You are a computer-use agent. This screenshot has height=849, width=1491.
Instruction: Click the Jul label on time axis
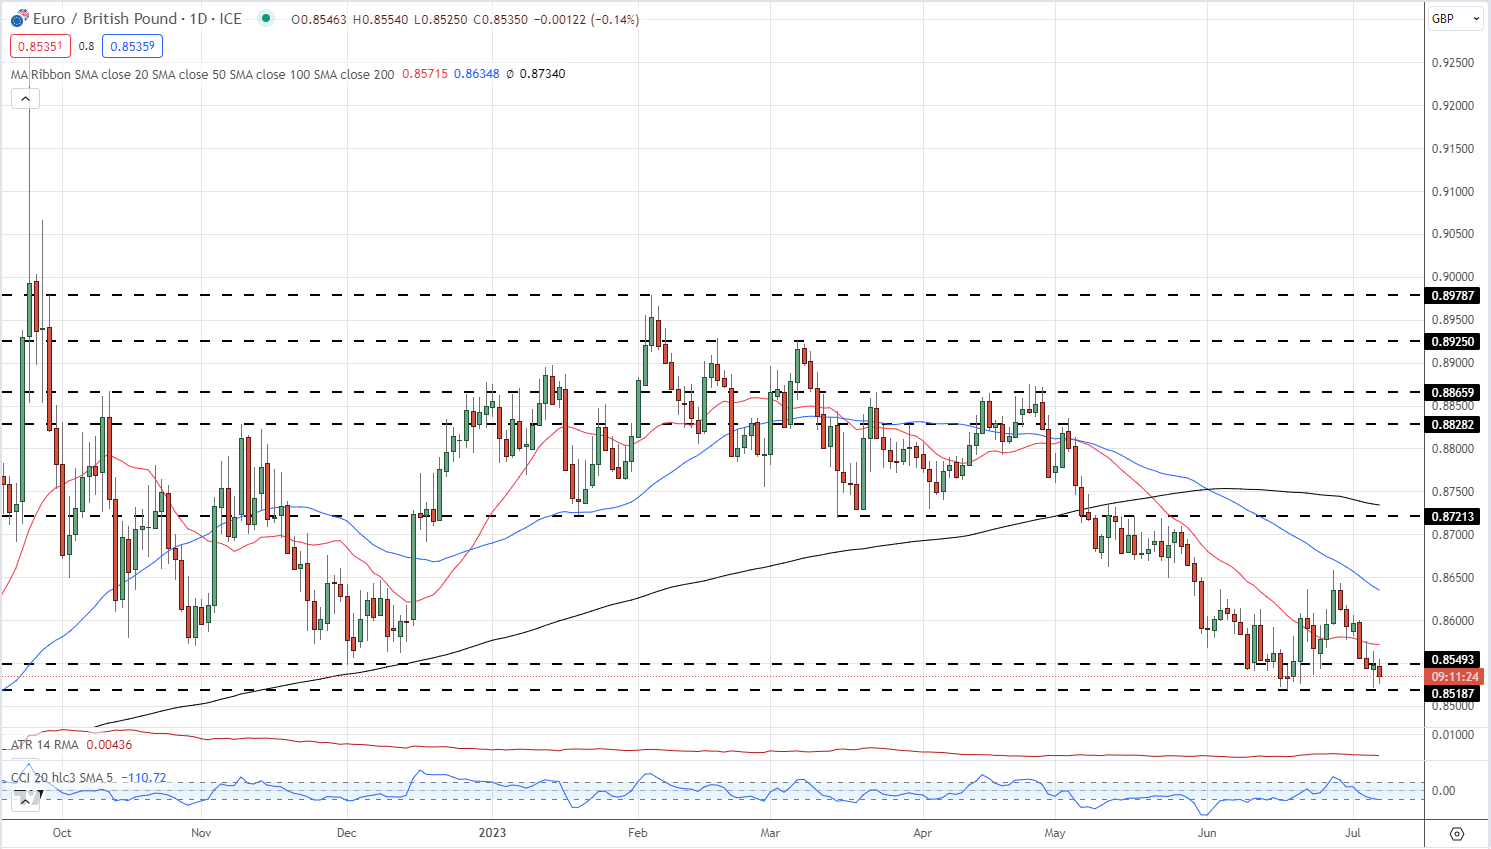[1353, 833]
